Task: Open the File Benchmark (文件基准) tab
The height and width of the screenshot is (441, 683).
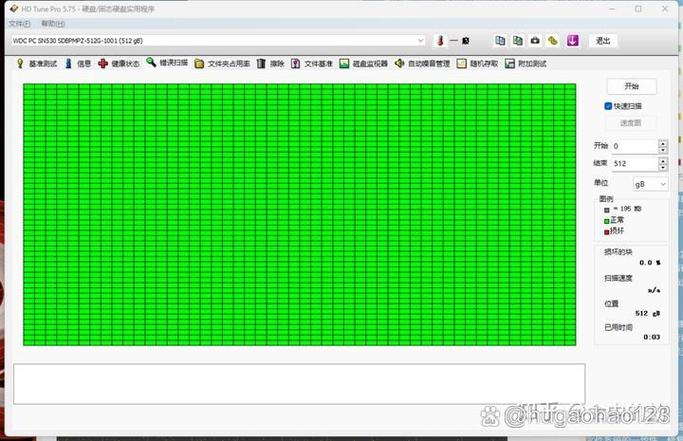Action: (x=312, y=64)
